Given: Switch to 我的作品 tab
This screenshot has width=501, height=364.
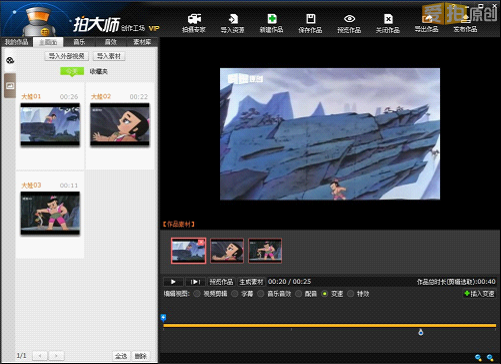Looking at the screenshot, I should click(17, 42).
